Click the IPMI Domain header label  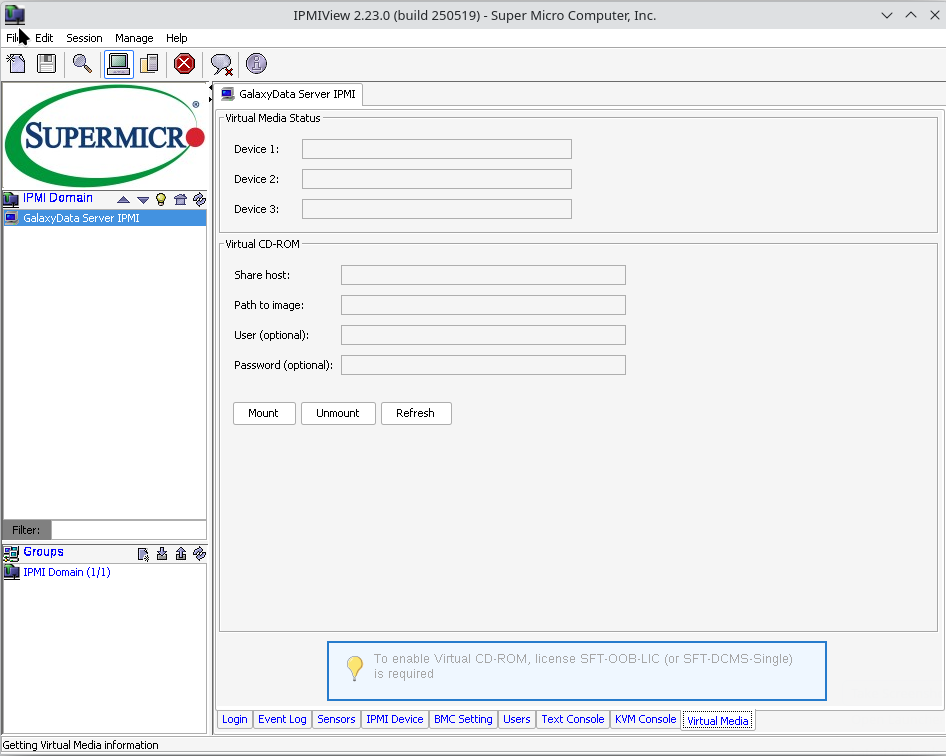pyautogui.click(x=58, y=198)
